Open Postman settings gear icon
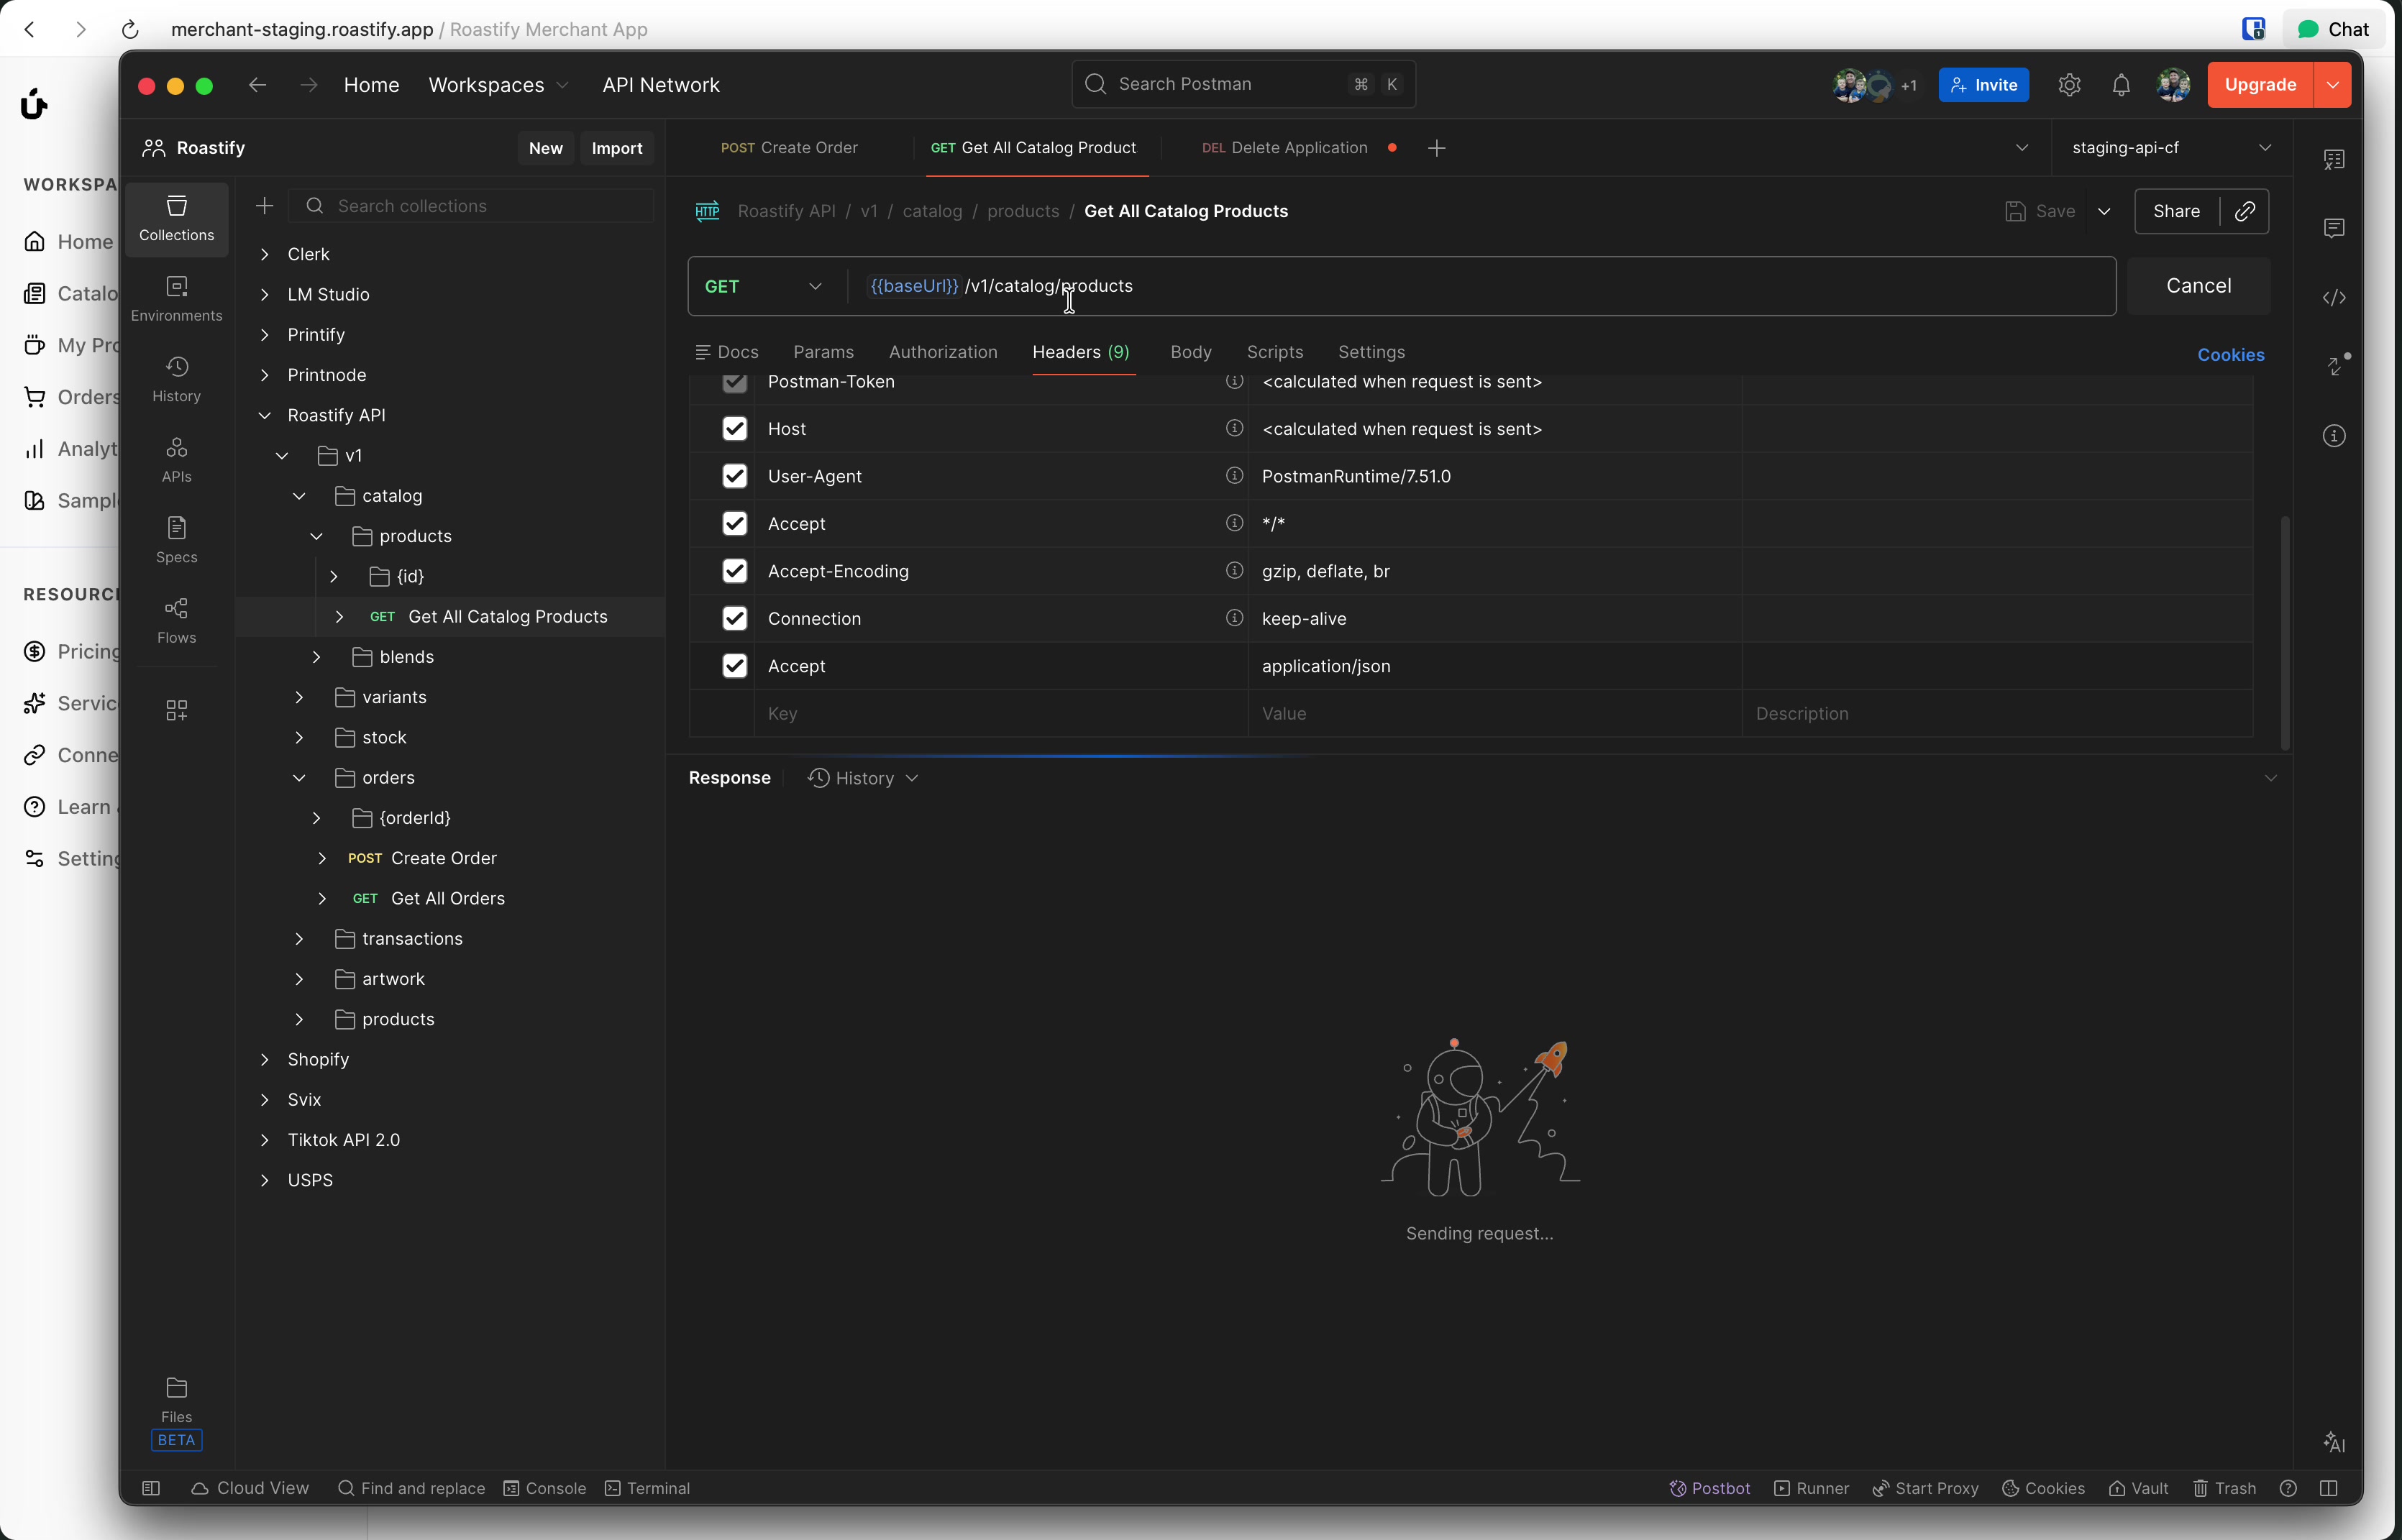2402x1540 pixels. [x=2069, y=85]
